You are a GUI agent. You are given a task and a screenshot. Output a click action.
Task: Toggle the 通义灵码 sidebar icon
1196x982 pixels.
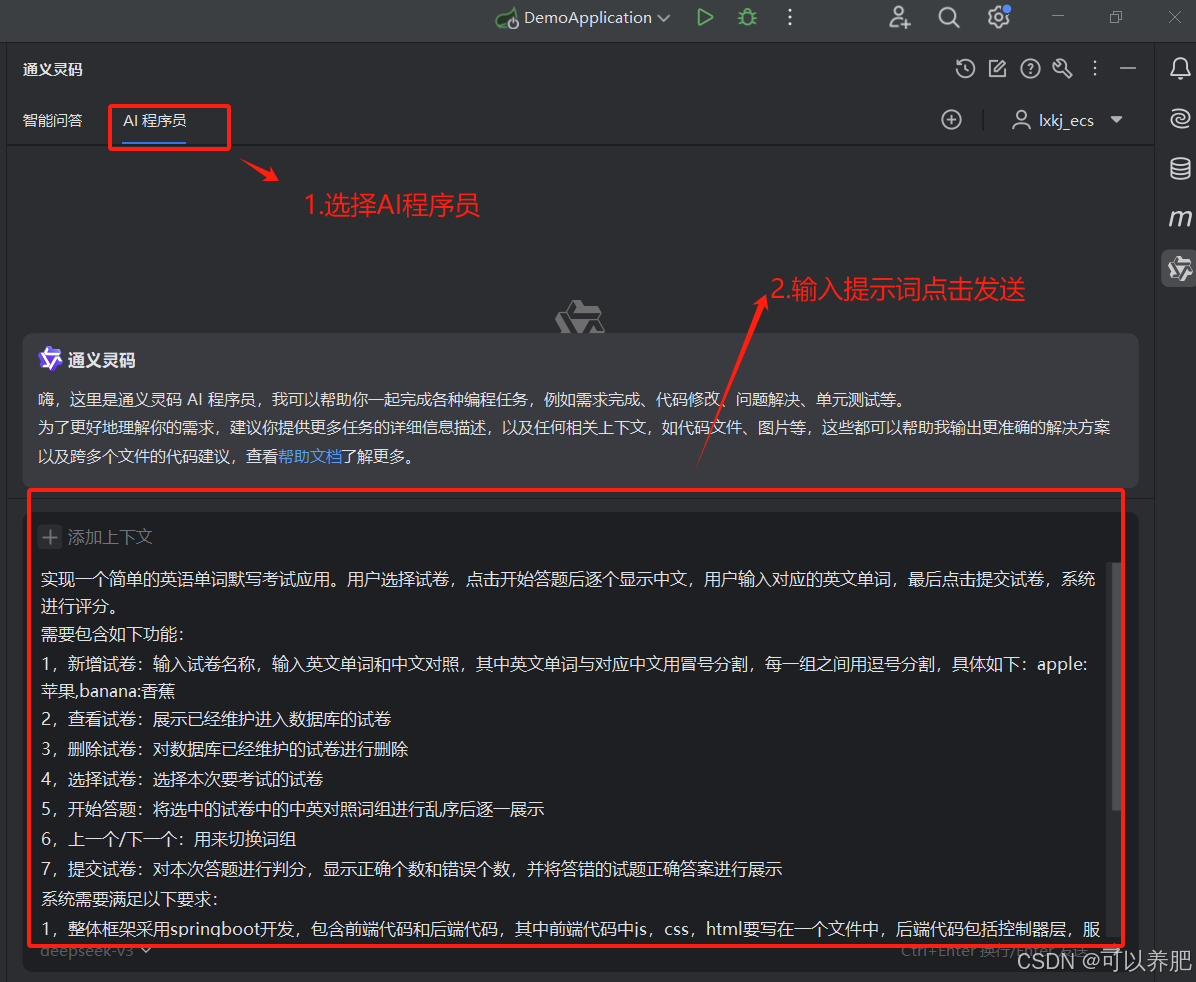point(1179,269)
